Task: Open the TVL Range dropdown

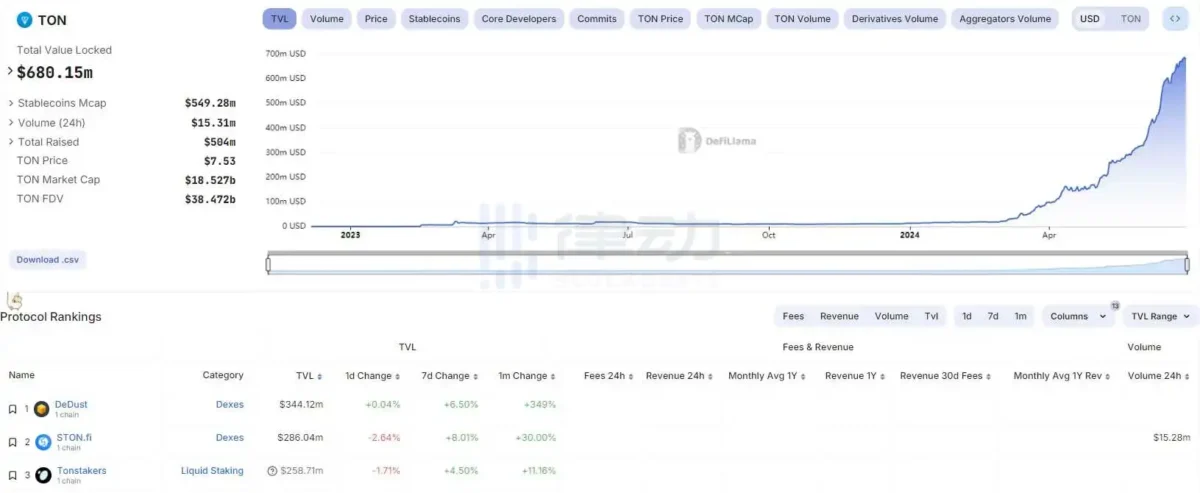Action: click(1160, 316)
